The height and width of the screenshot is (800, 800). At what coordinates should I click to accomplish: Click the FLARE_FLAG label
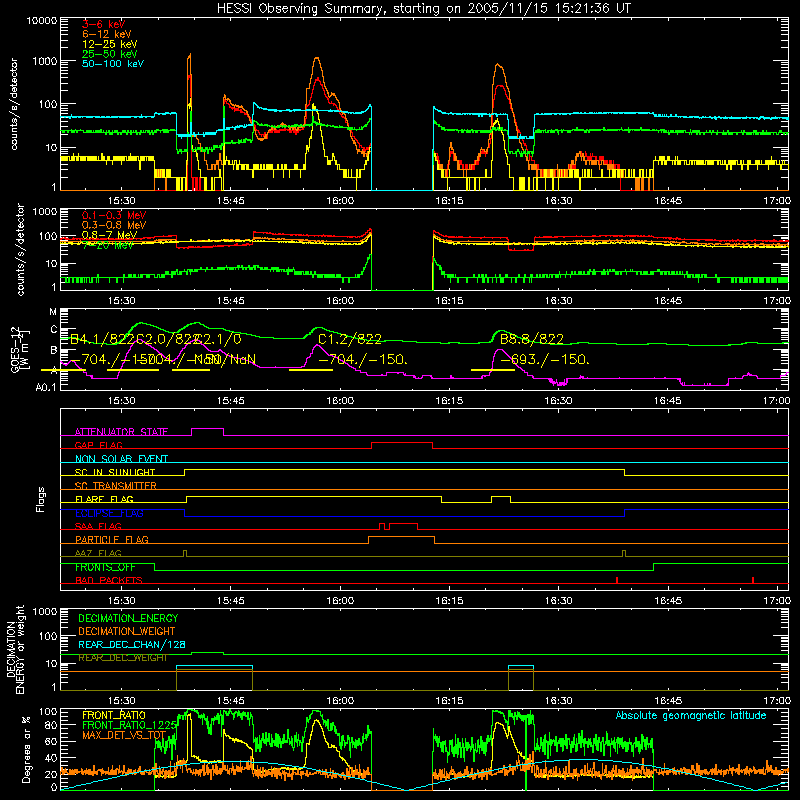coord(104,499)
